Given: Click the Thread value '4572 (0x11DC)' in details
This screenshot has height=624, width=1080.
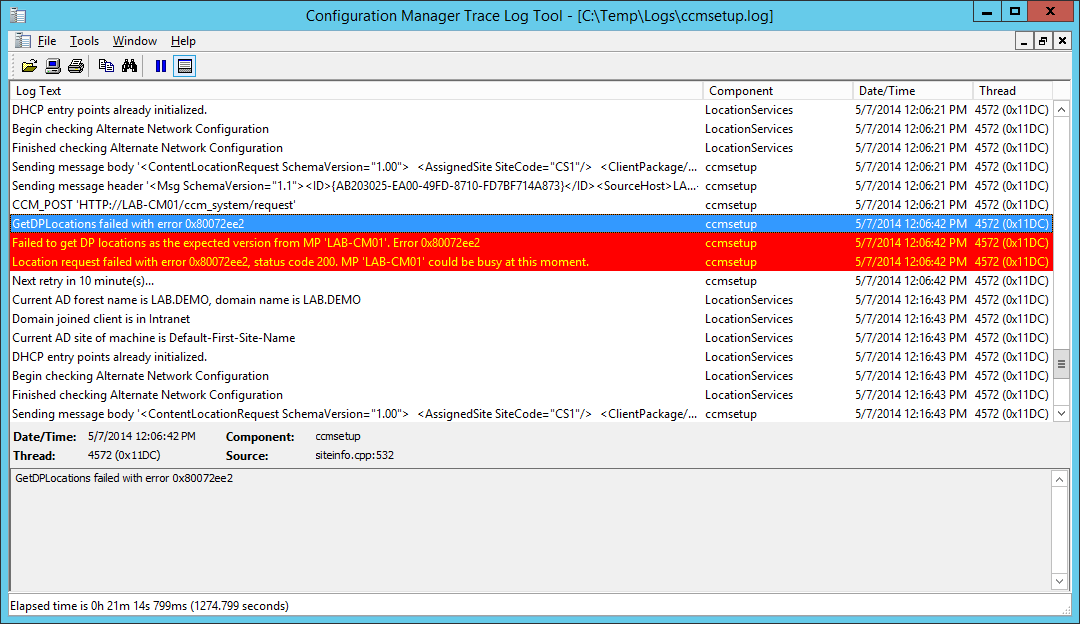Looking at the screenshot, I should 124,455.
